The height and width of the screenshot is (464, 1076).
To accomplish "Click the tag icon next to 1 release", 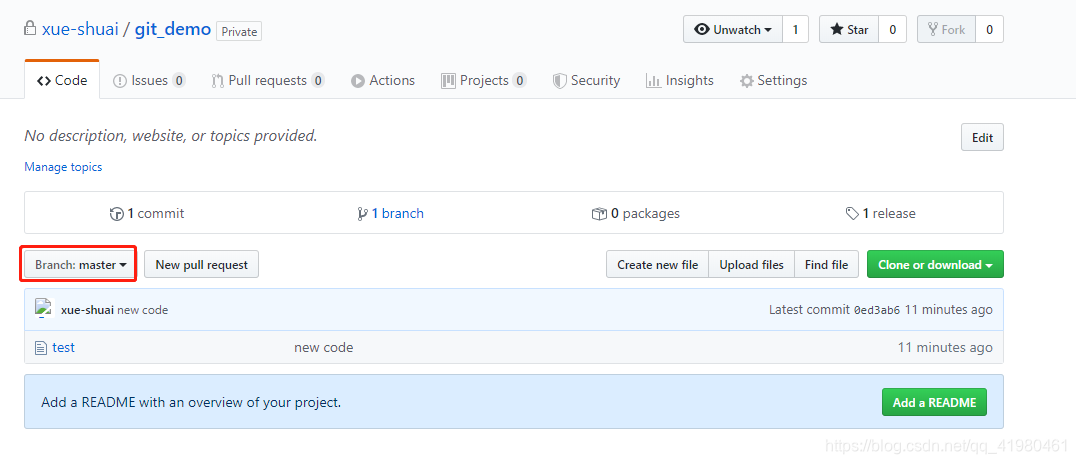I will point(852,214).
